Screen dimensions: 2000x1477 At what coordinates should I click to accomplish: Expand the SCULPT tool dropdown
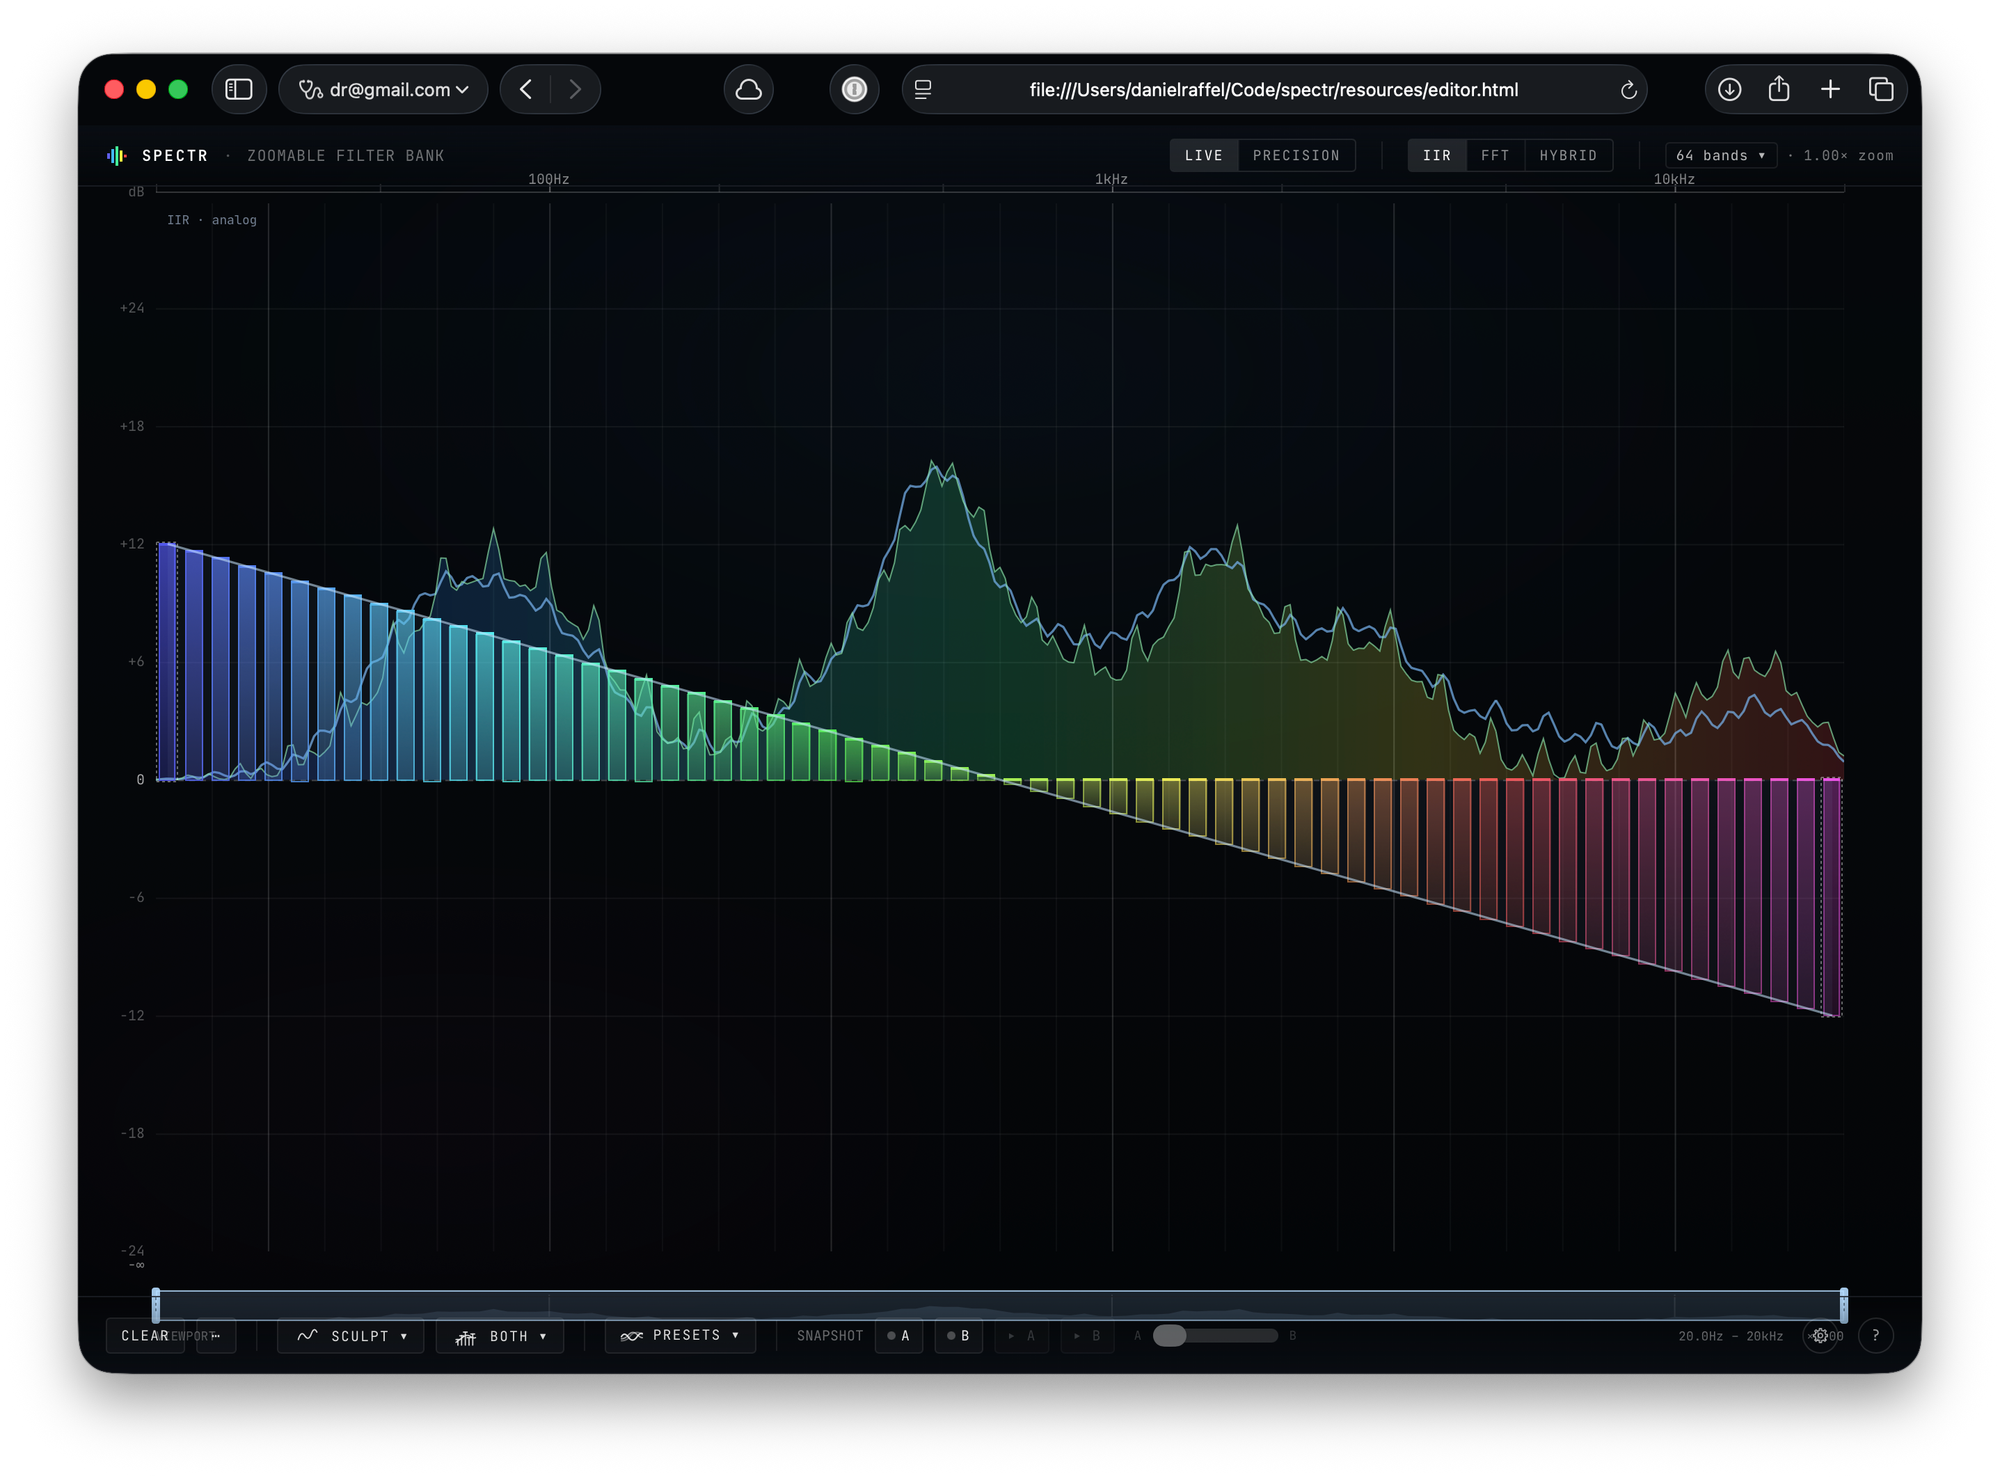351,1336
